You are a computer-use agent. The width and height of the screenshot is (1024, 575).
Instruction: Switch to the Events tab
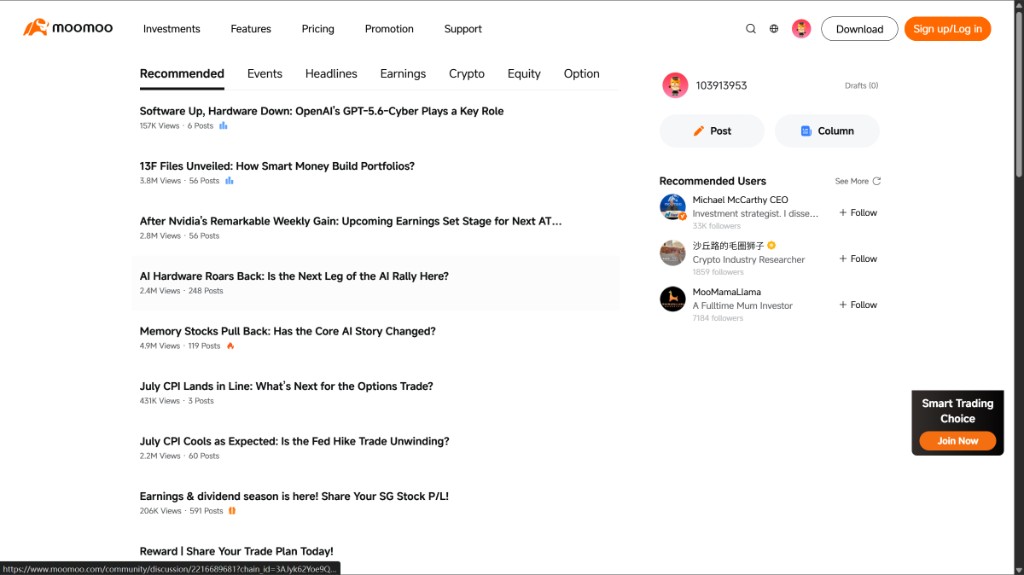[264, 74]
